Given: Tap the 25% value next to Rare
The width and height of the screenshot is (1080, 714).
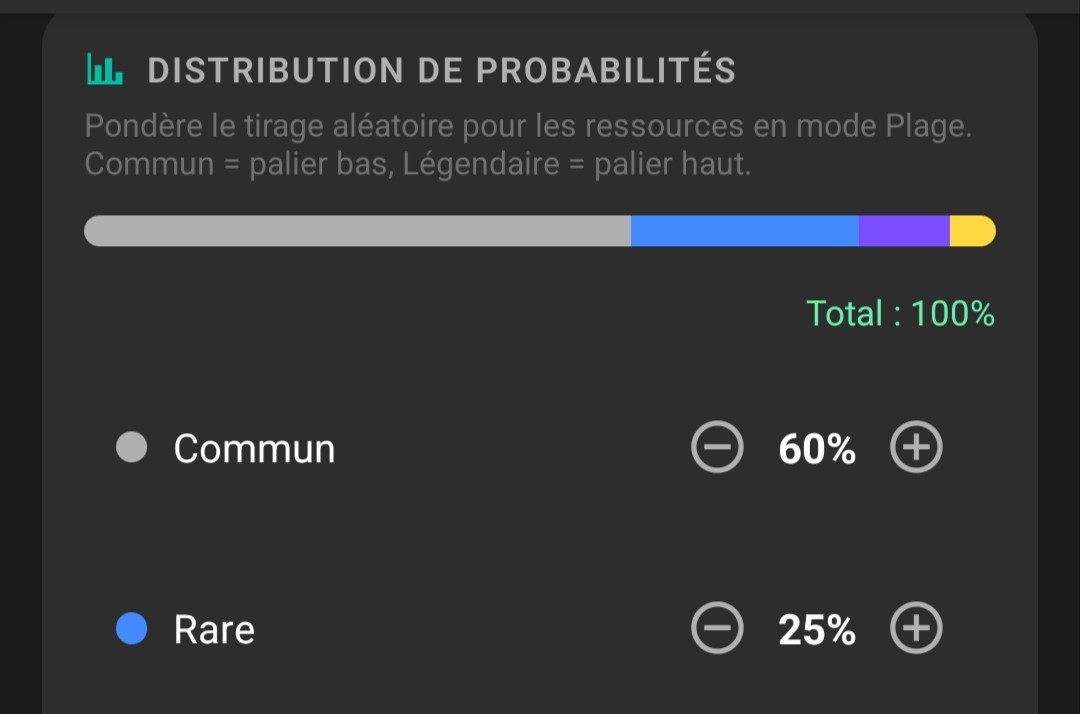Looking at the screenshot, I should [816, 629].
